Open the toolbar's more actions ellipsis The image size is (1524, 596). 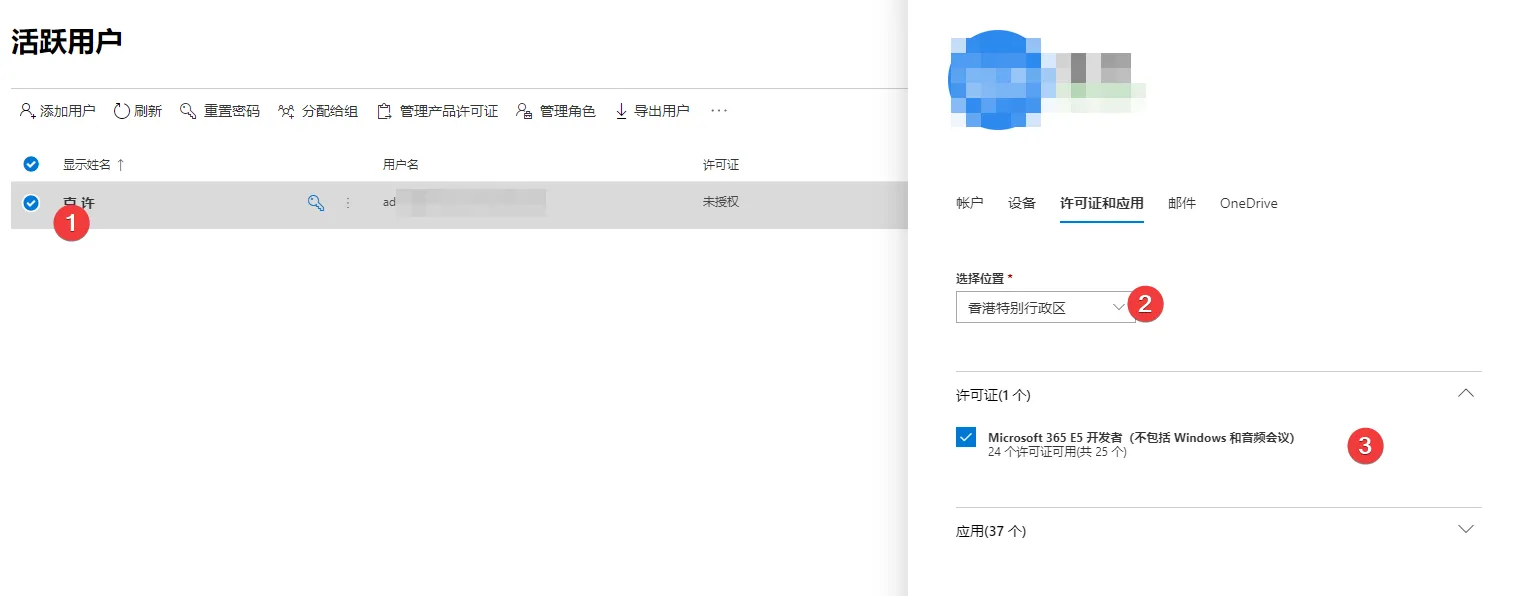[x=718, y=111]
